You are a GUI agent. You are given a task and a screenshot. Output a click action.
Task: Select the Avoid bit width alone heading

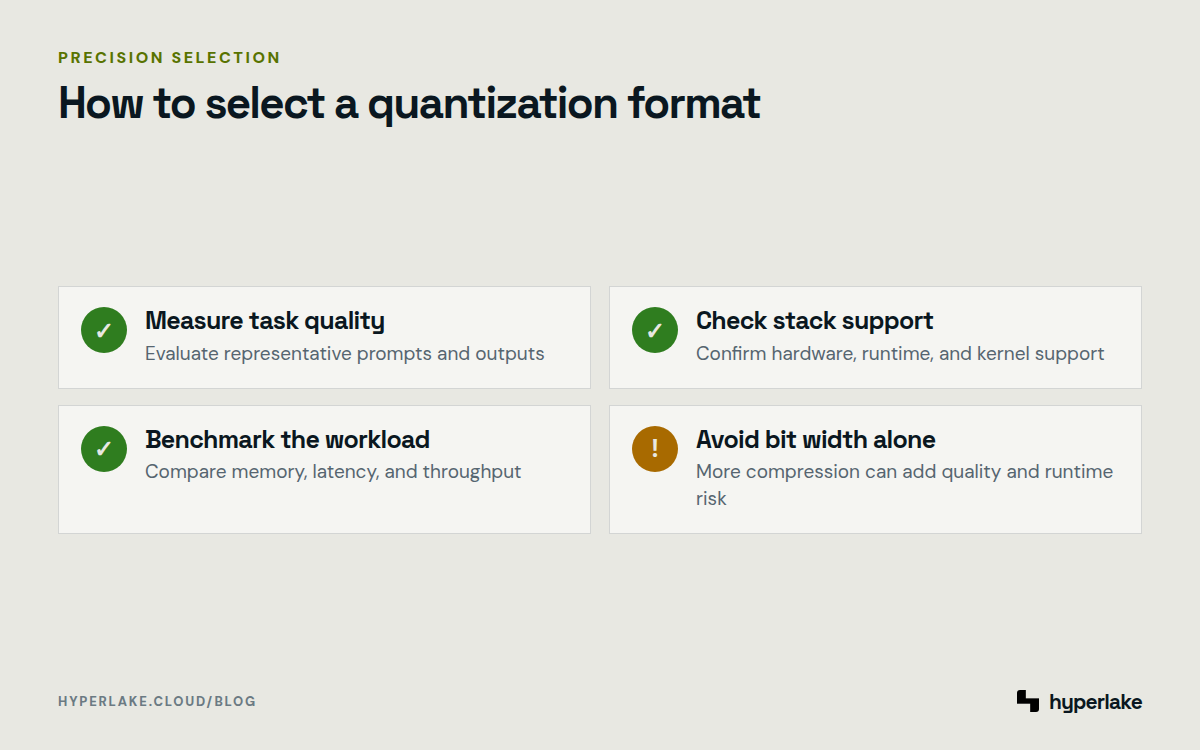pyautogui.click(x=816, y=440)
